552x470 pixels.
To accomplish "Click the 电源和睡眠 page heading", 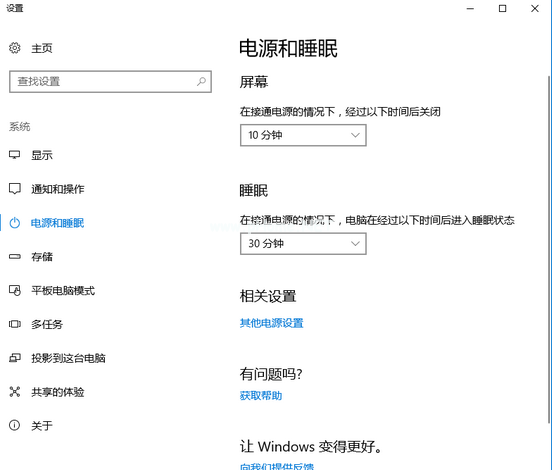I will (289, 48).
